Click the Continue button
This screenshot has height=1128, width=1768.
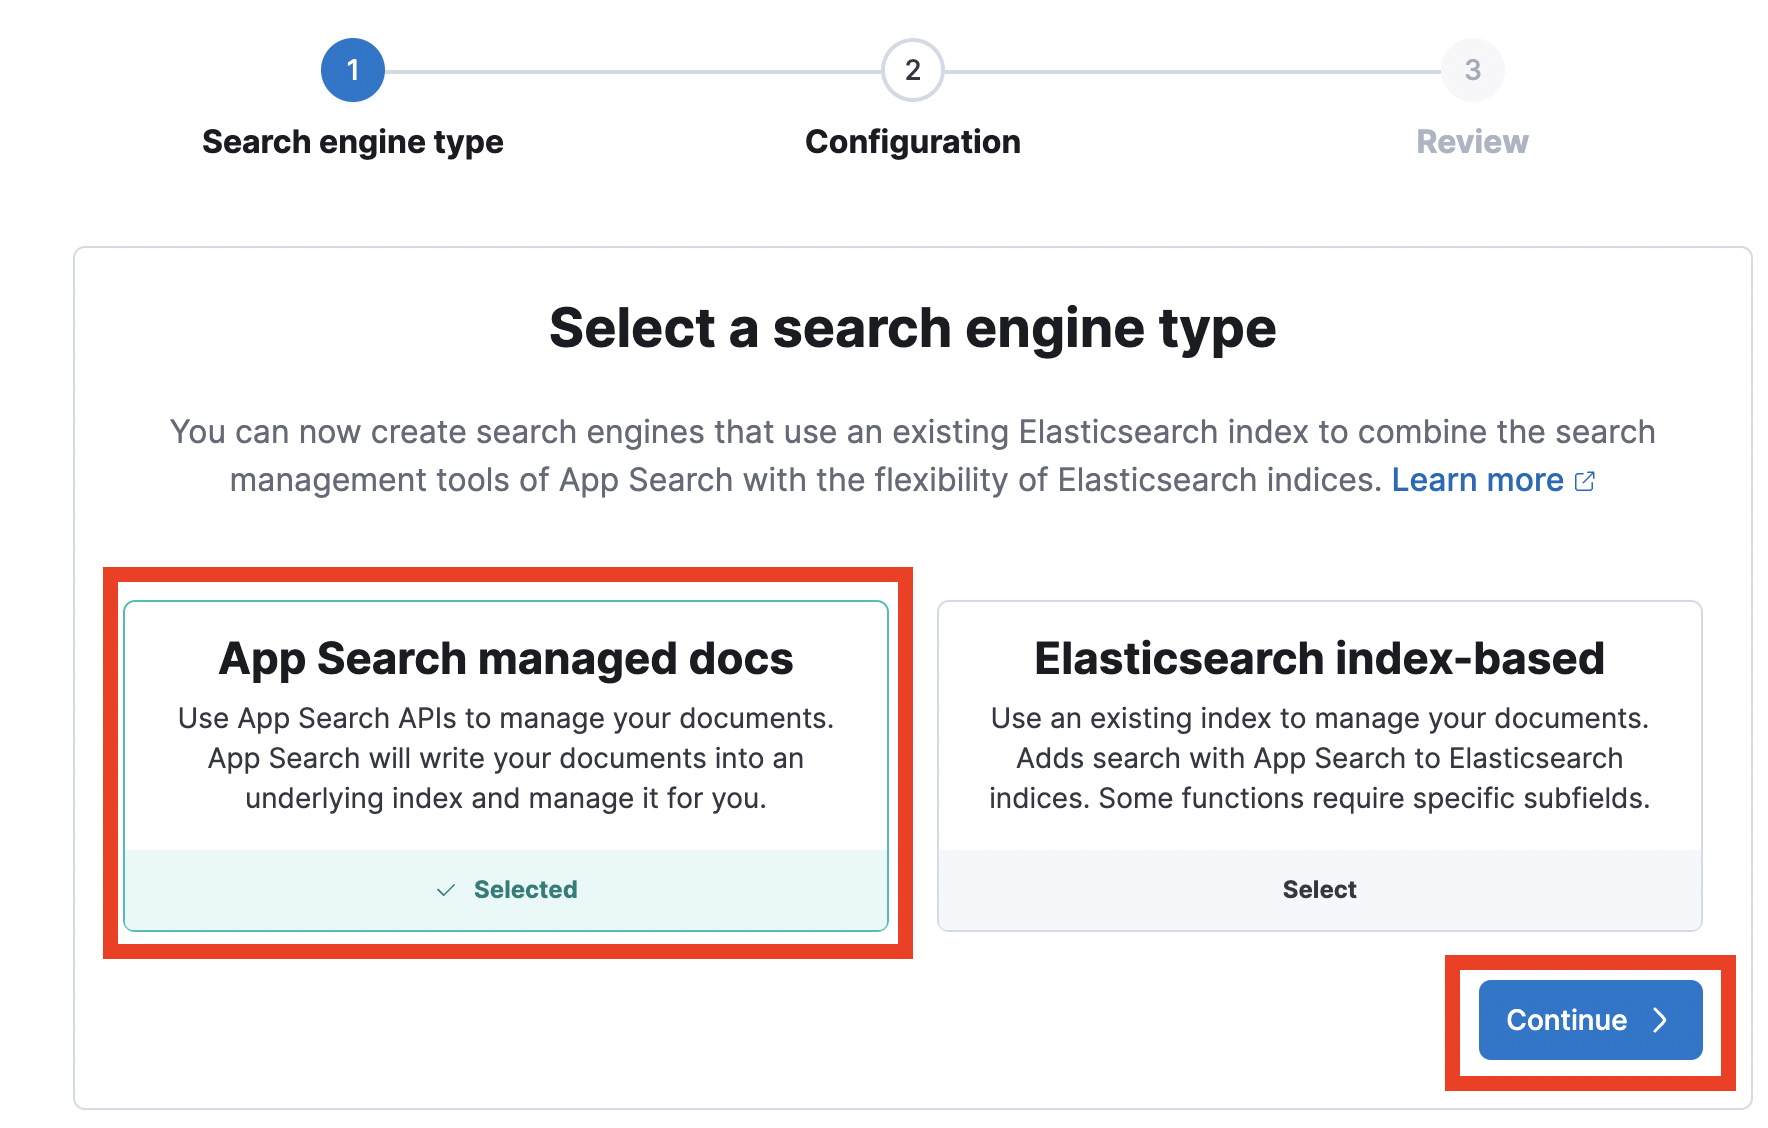coord(1590,1020)
